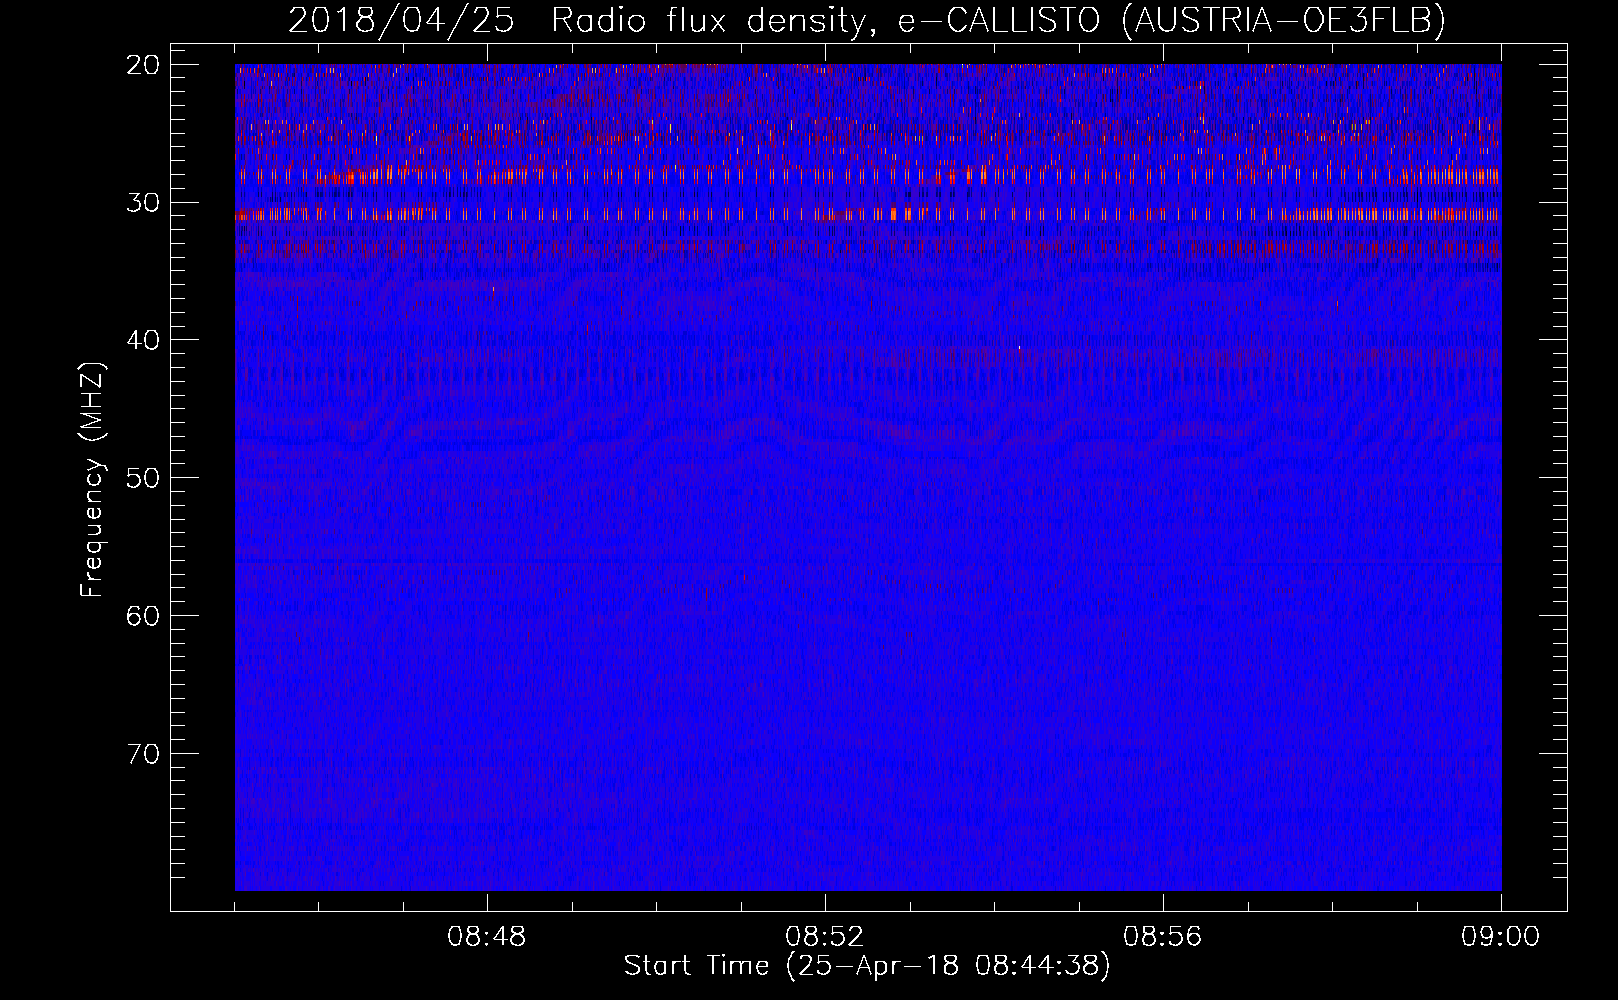The width and height of the screenshot is (1618, 1000).
Task: Click the 'Frequency (MHZ)' axis label
Action: pyautogui.click(x=92, y=480)
